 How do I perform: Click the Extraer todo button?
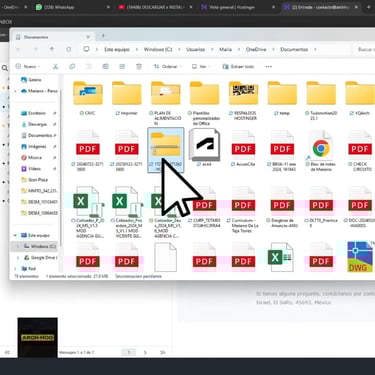238,67
